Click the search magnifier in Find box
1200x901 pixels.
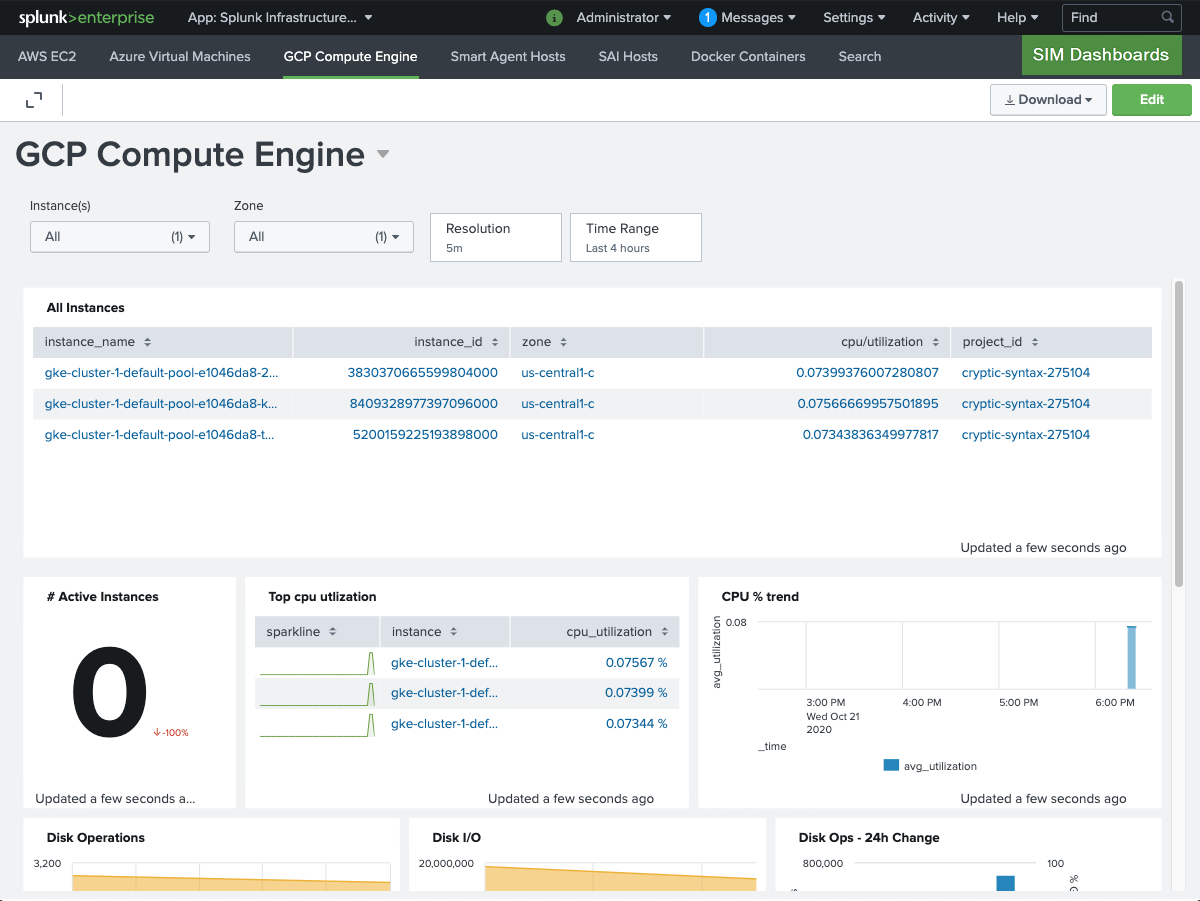coord(1168,17)
